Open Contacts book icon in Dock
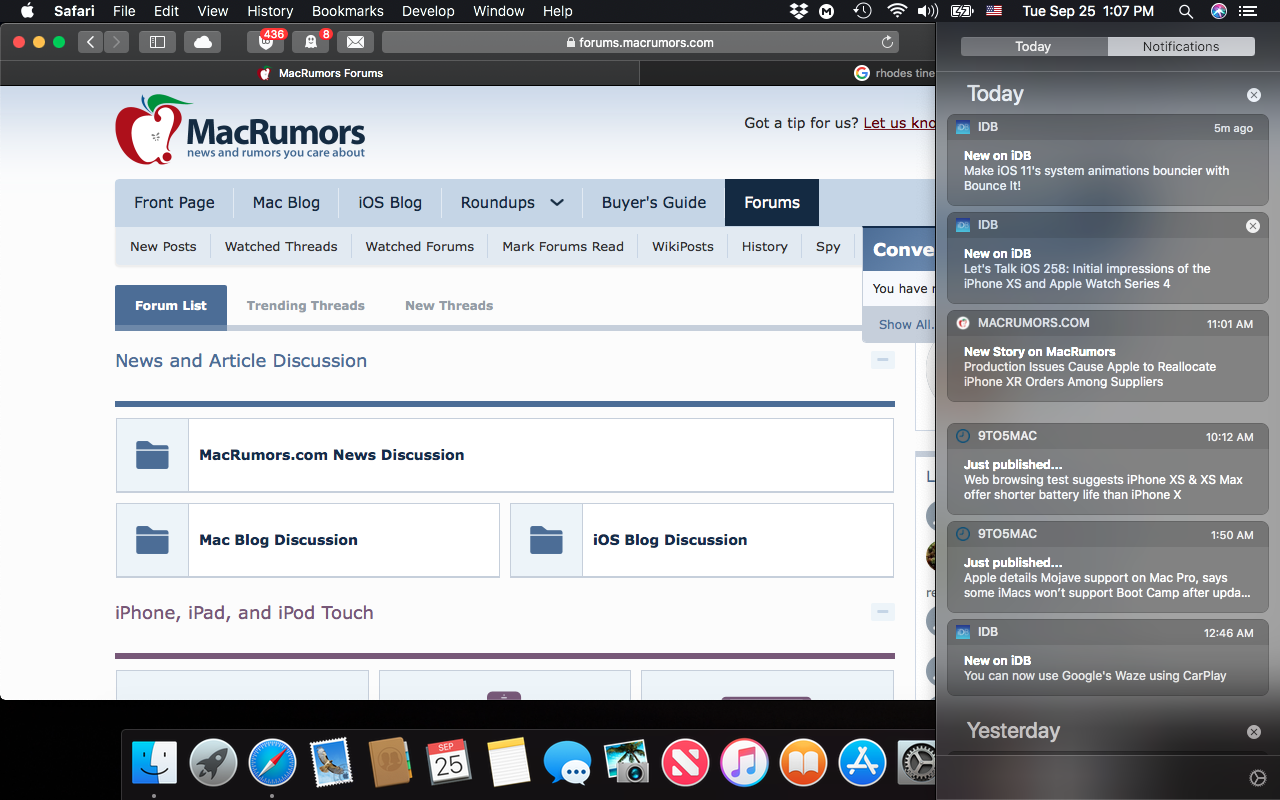 (x=390, y=765)
